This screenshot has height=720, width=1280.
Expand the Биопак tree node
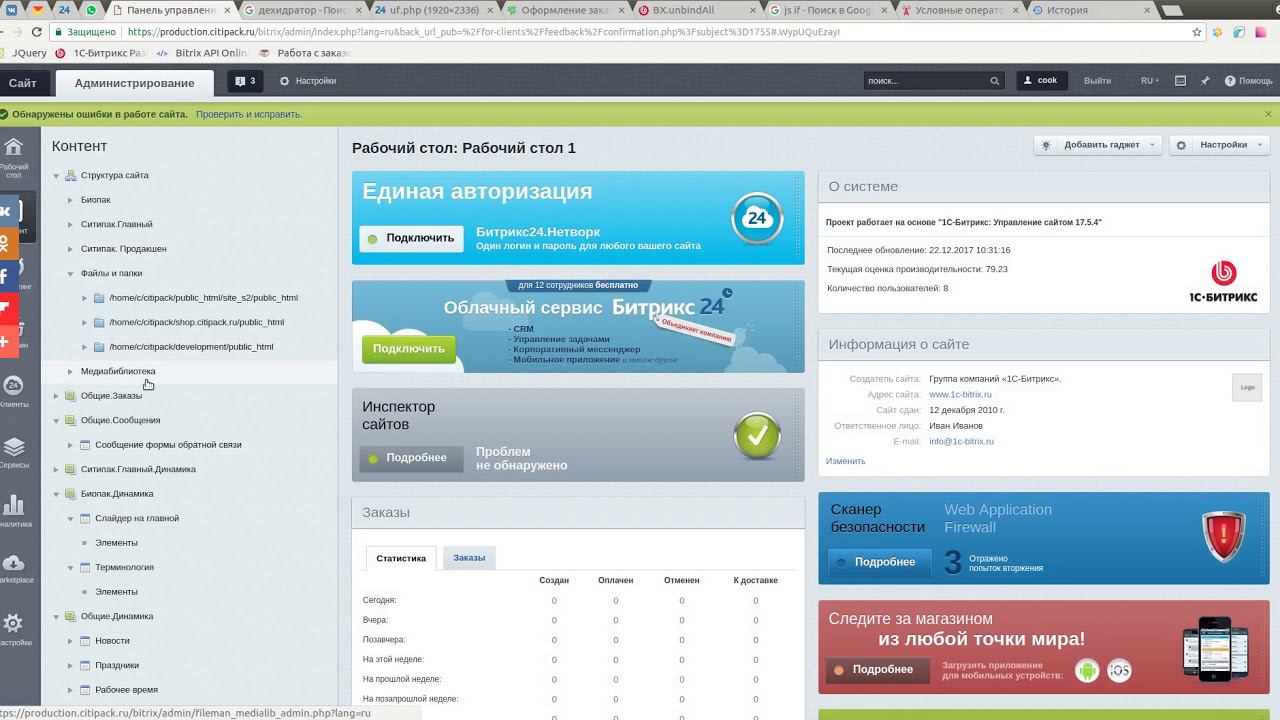71,200
